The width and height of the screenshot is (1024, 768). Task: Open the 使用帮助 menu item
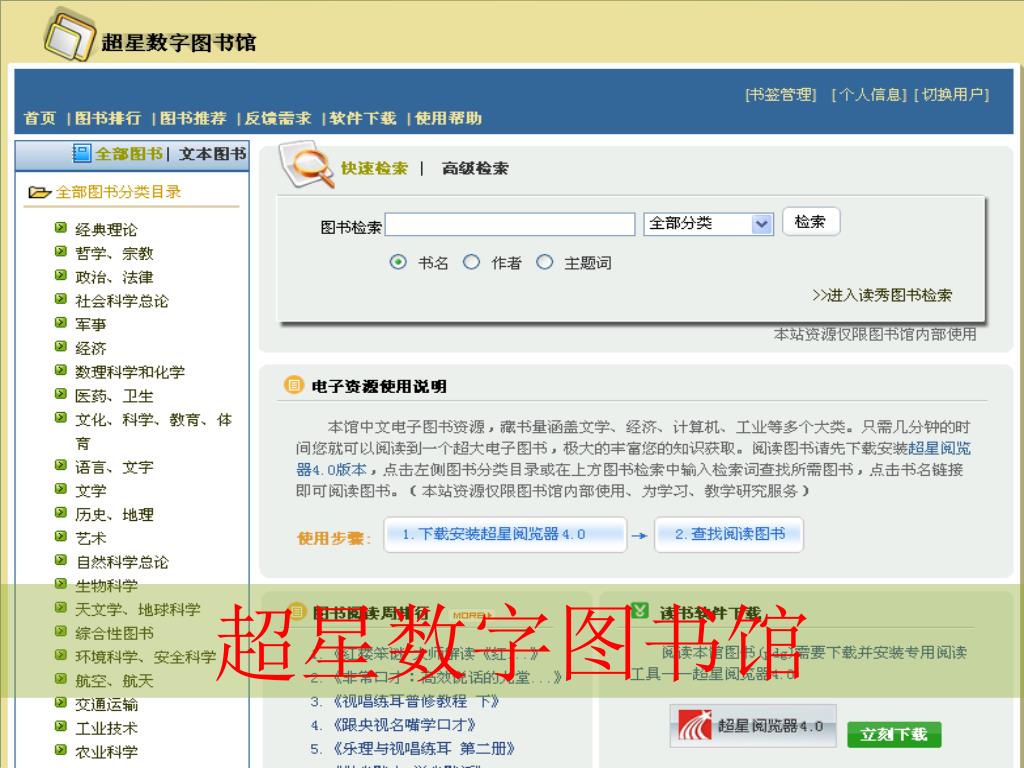[448, 118]
